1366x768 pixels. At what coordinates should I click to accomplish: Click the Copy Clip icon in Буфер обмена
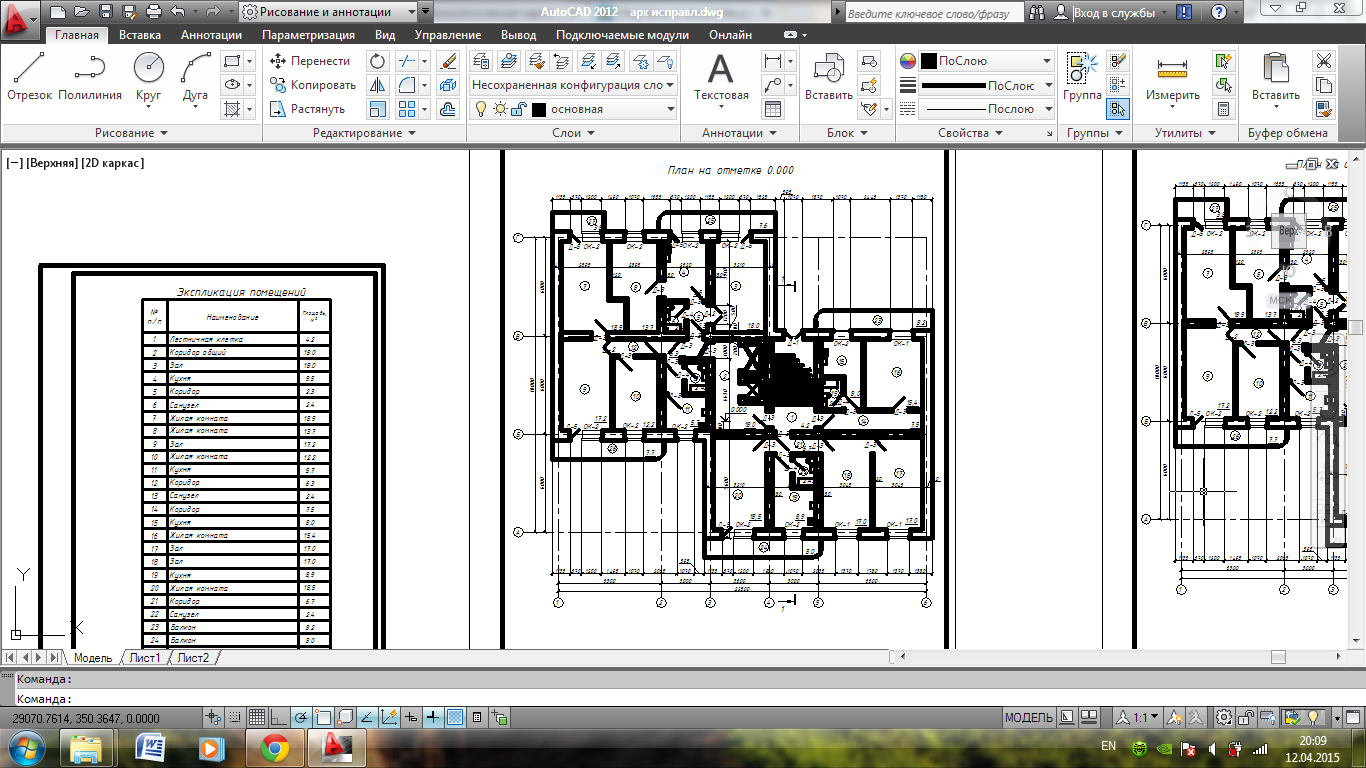[1324, 85]
